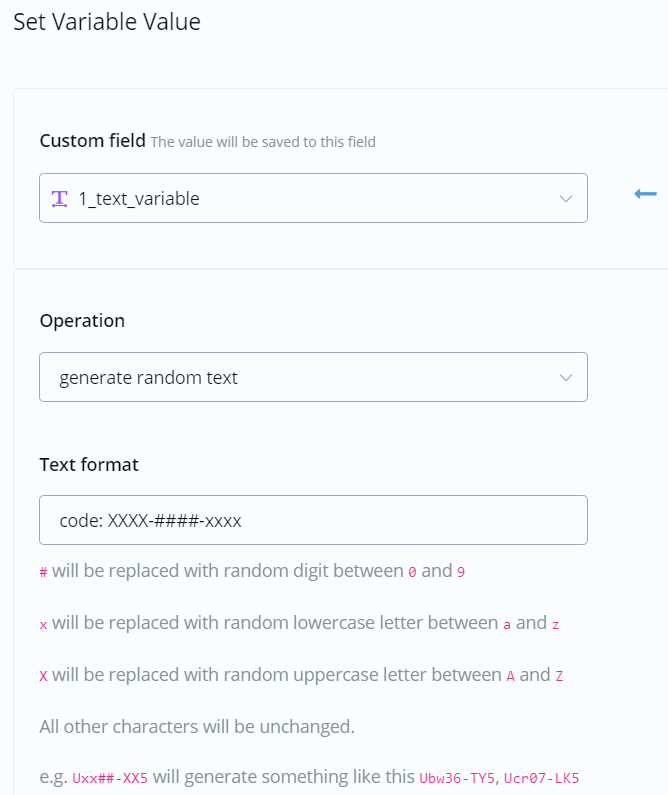Click the sample output "Ucr07-LK5"
Viewport: 668px width, 795px height.
(x=543, y=778)
